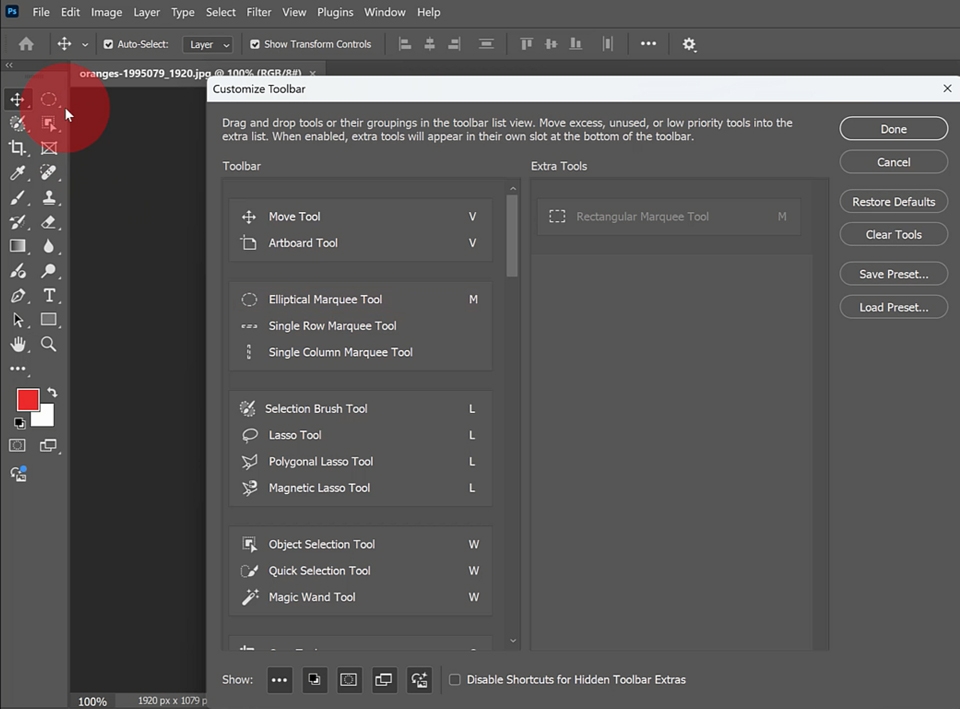Open the options bar settings gear
Viewport: 960px width, 709px height.
pyautogui.click(x=689, y=44)
